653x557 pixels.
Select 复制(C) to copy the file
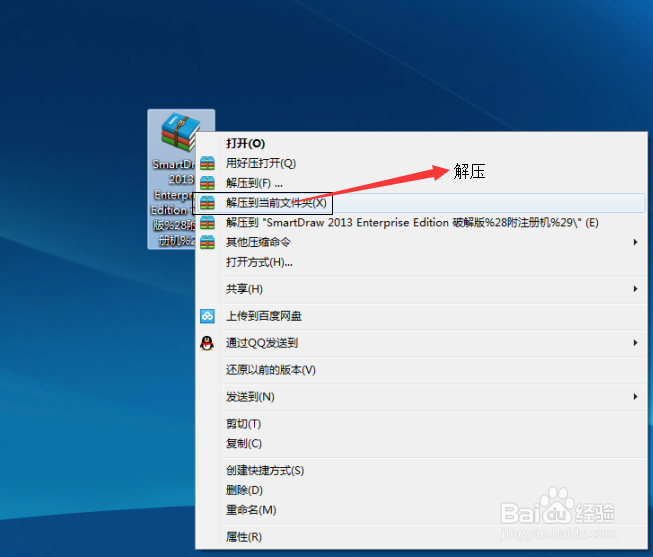421,444
